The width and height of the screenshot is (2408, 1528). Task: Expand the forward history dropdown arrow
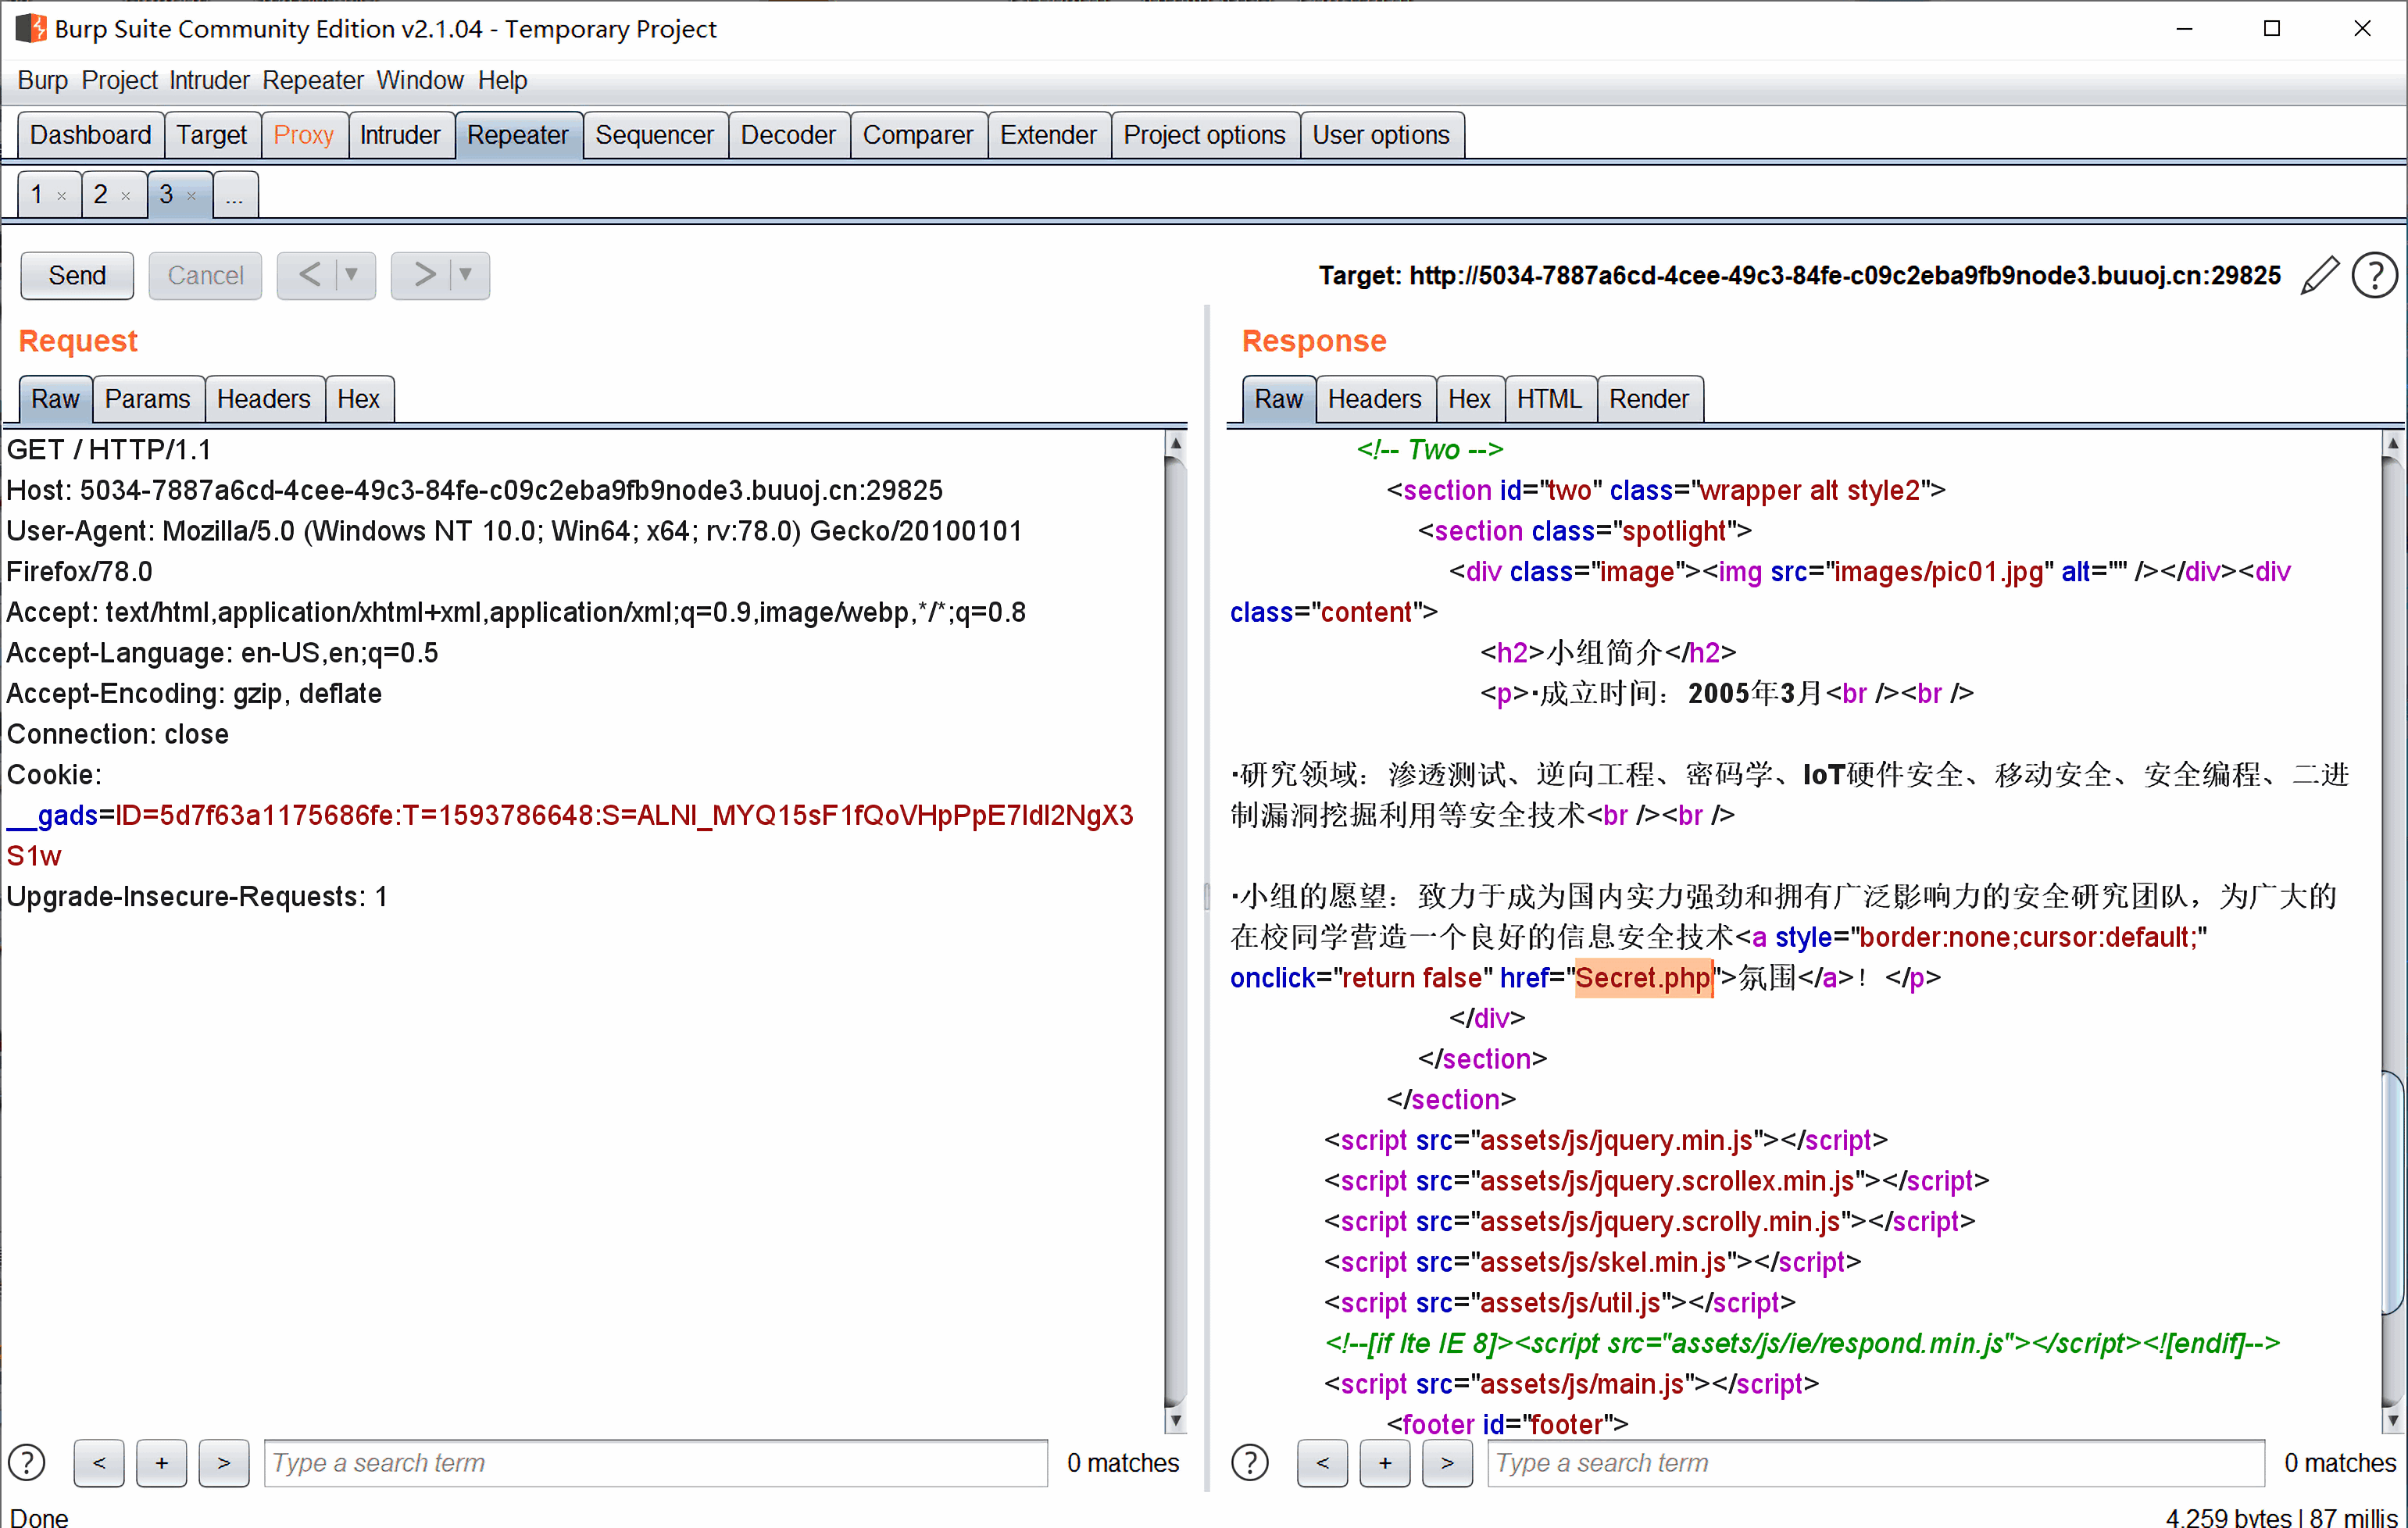tap(466, 275)
